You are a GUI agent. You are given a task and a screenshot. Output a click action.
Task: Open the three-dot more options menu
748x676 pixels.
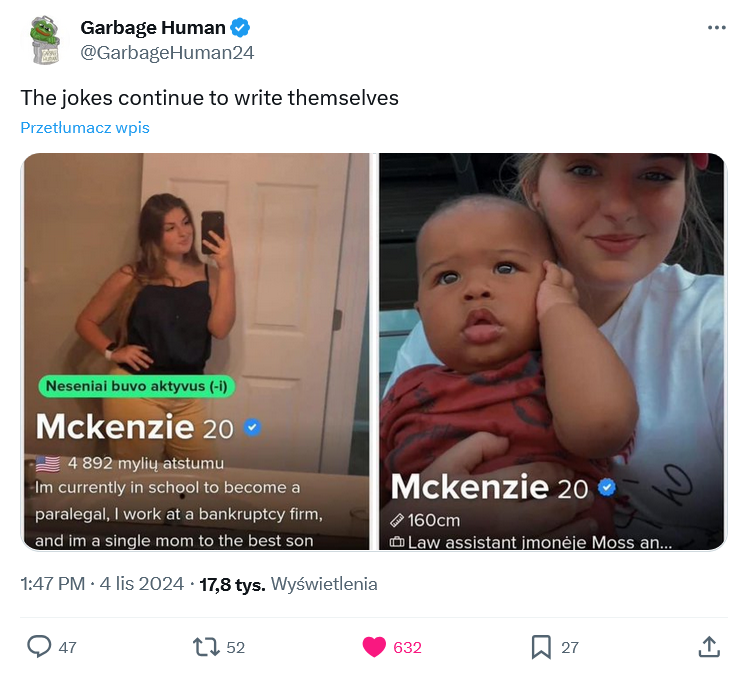[716, 28]
